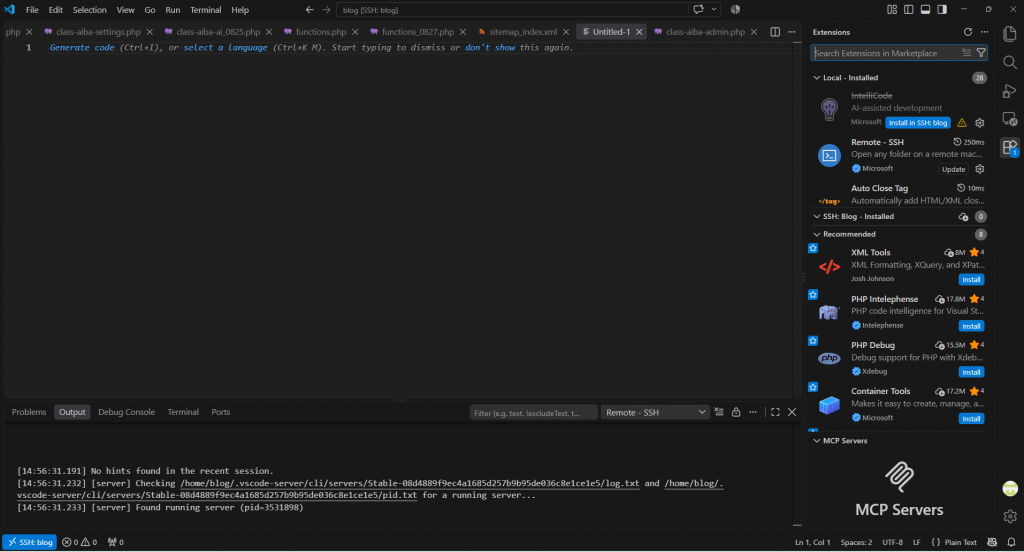This screenshot has height=552, width=1024.
Task: Toggle primary side bar visibility
Action: coord(908,10)
